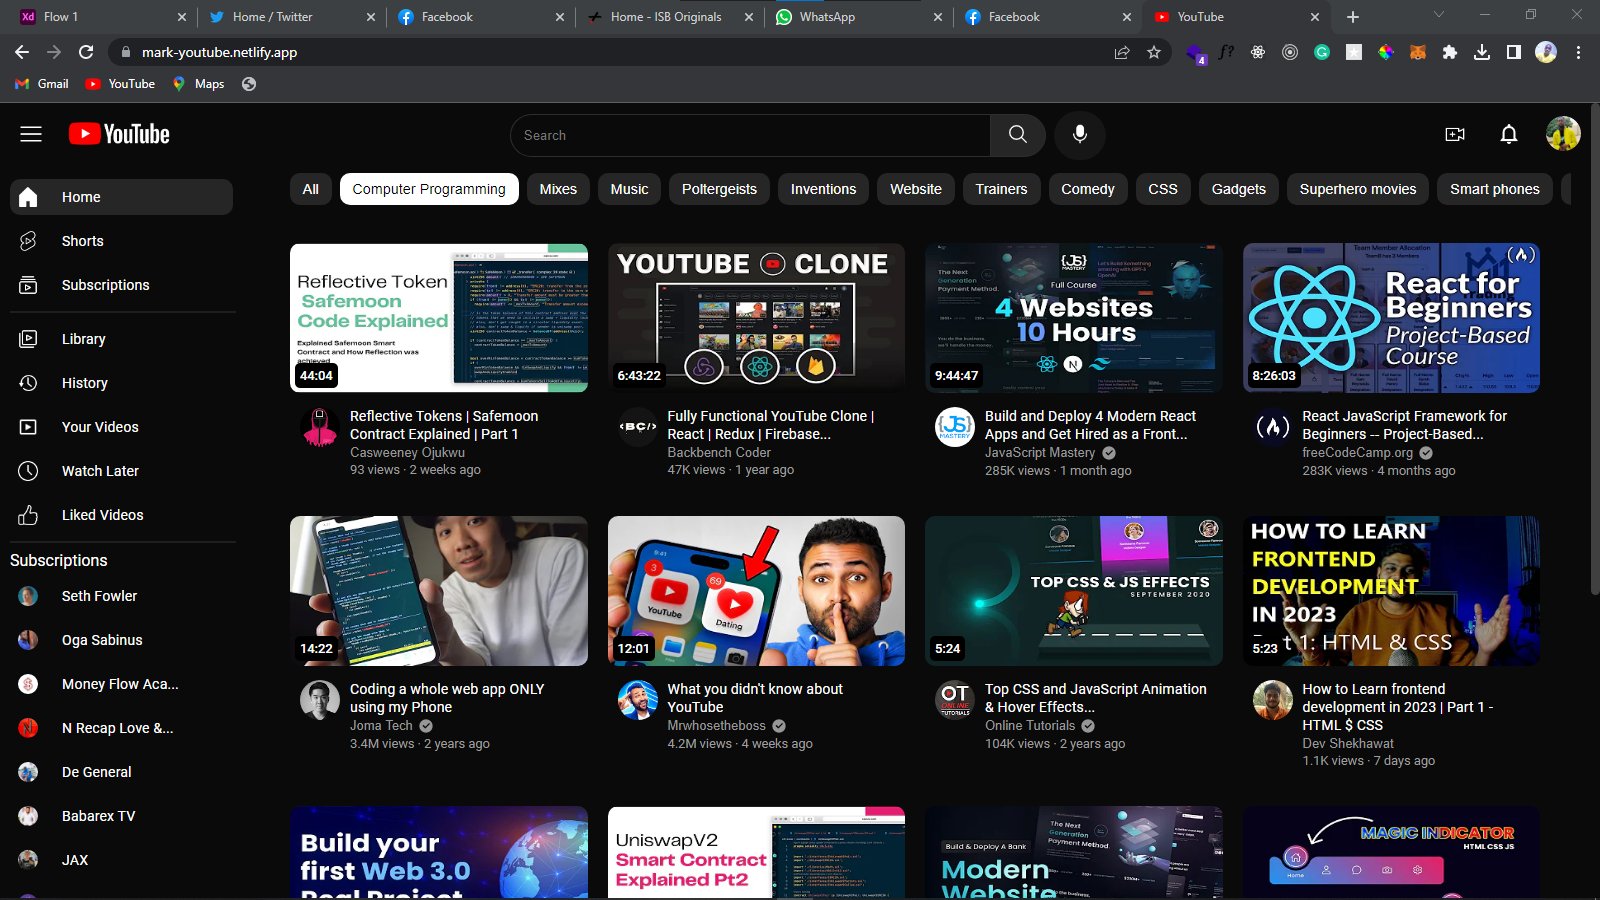Open a new browser tab
The width and height of the screenshot is (1600, 900).
pyautogui.click(x=1353, y=17)
